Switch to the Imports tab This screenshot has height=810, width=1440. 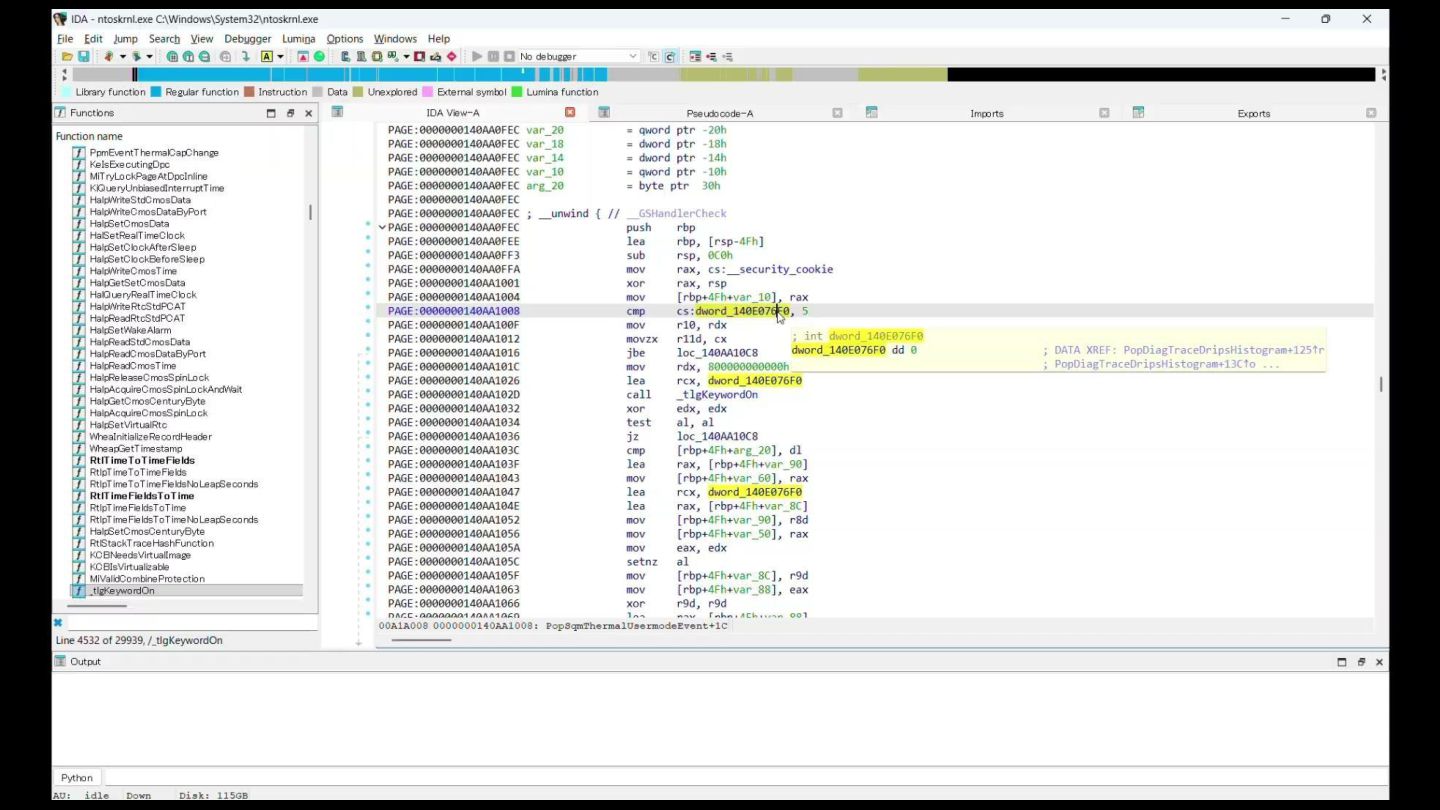coord(986,114)
